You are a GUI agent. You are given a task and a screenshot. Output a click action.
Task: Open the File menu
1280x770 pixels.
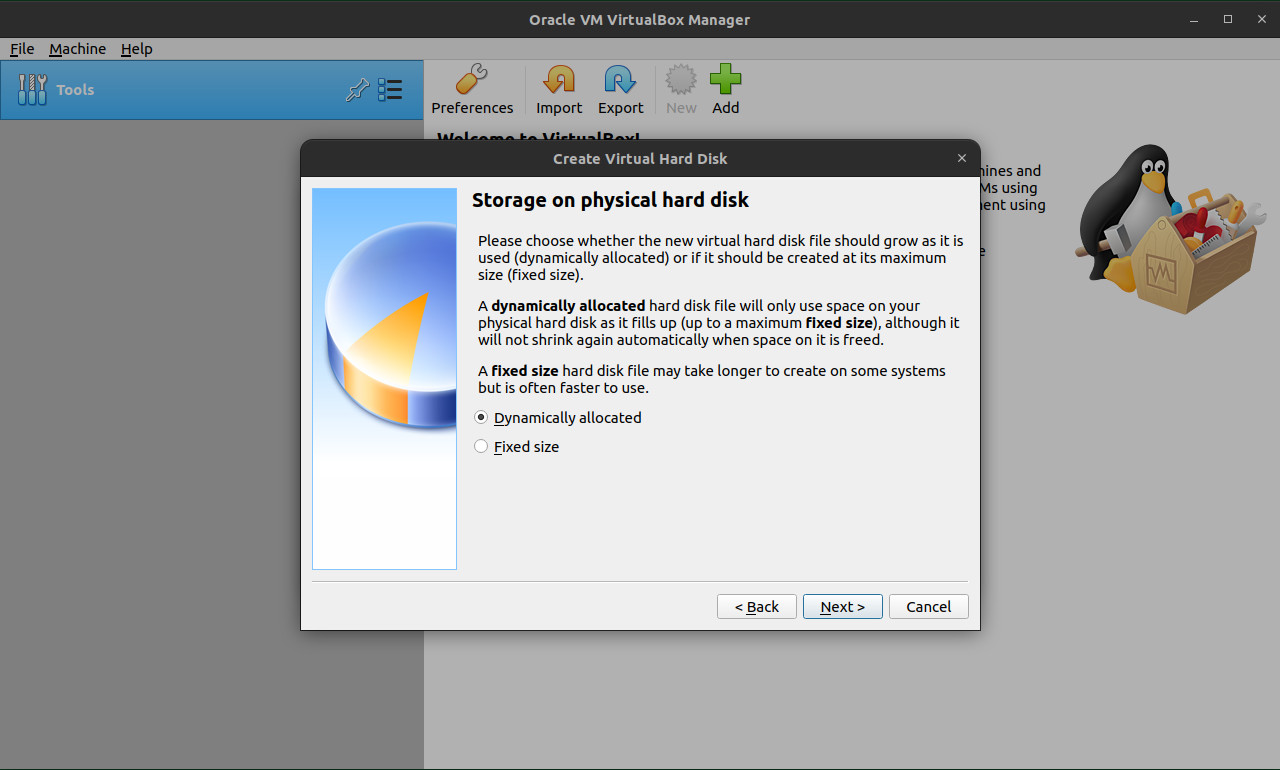click(x=22, y=49)
